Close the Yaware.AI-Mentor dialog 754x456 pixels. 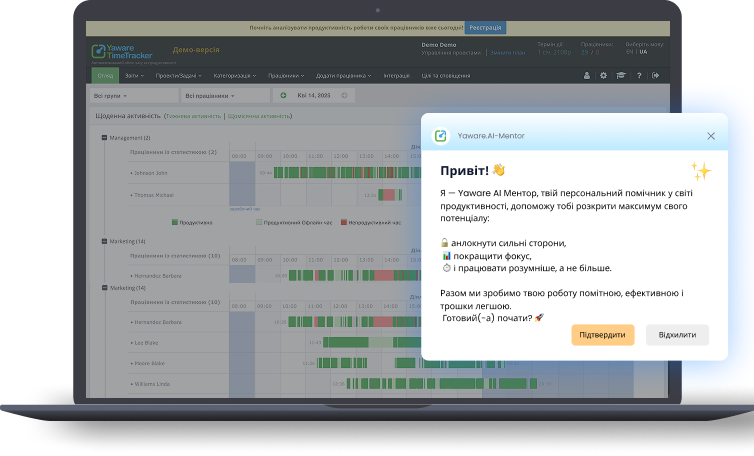(711, 136)
